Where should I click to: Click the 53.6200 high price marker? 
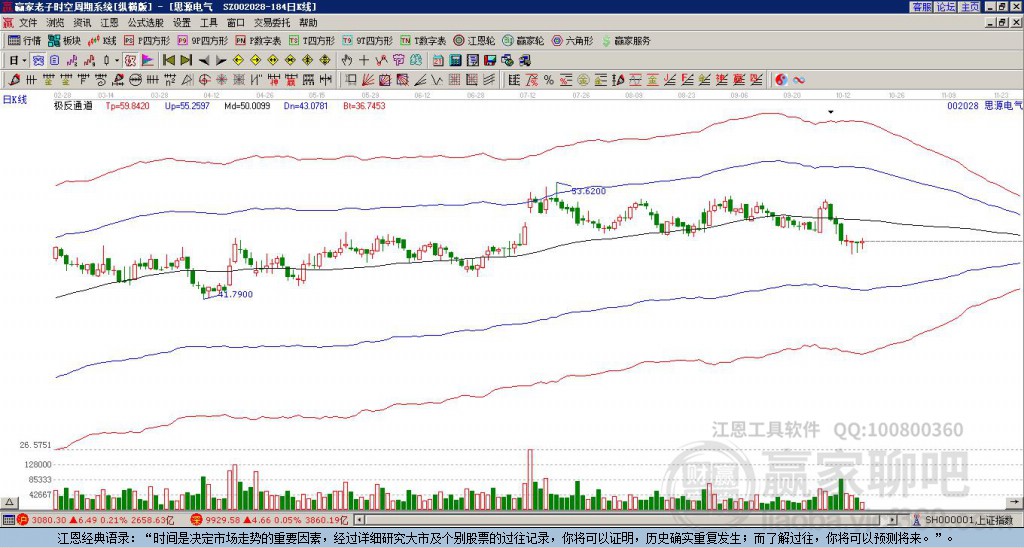(588, 191)
